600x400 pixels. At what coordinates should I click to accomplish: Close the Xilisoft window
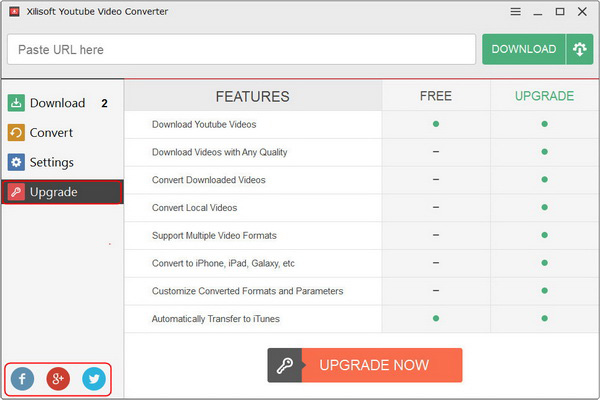[582, 12]
